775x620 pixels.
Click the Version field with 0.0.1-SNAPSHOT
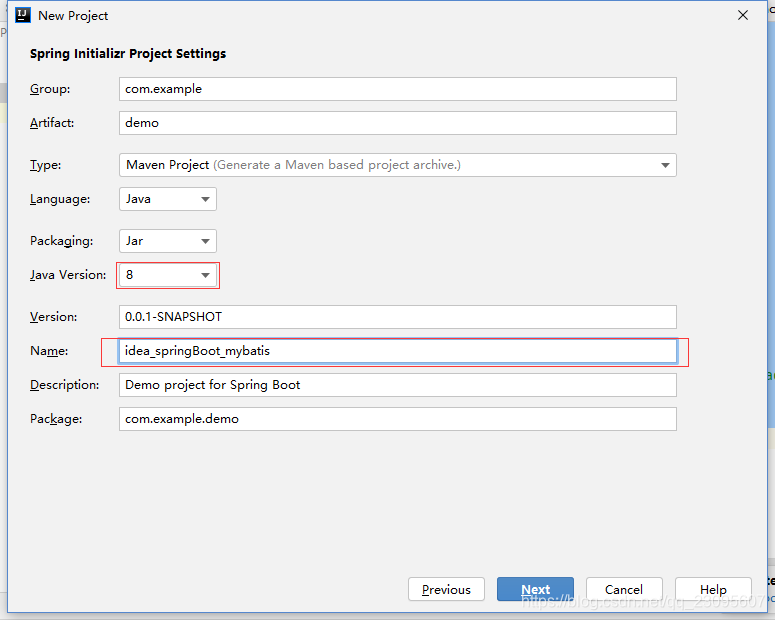[x=397, y=317]
